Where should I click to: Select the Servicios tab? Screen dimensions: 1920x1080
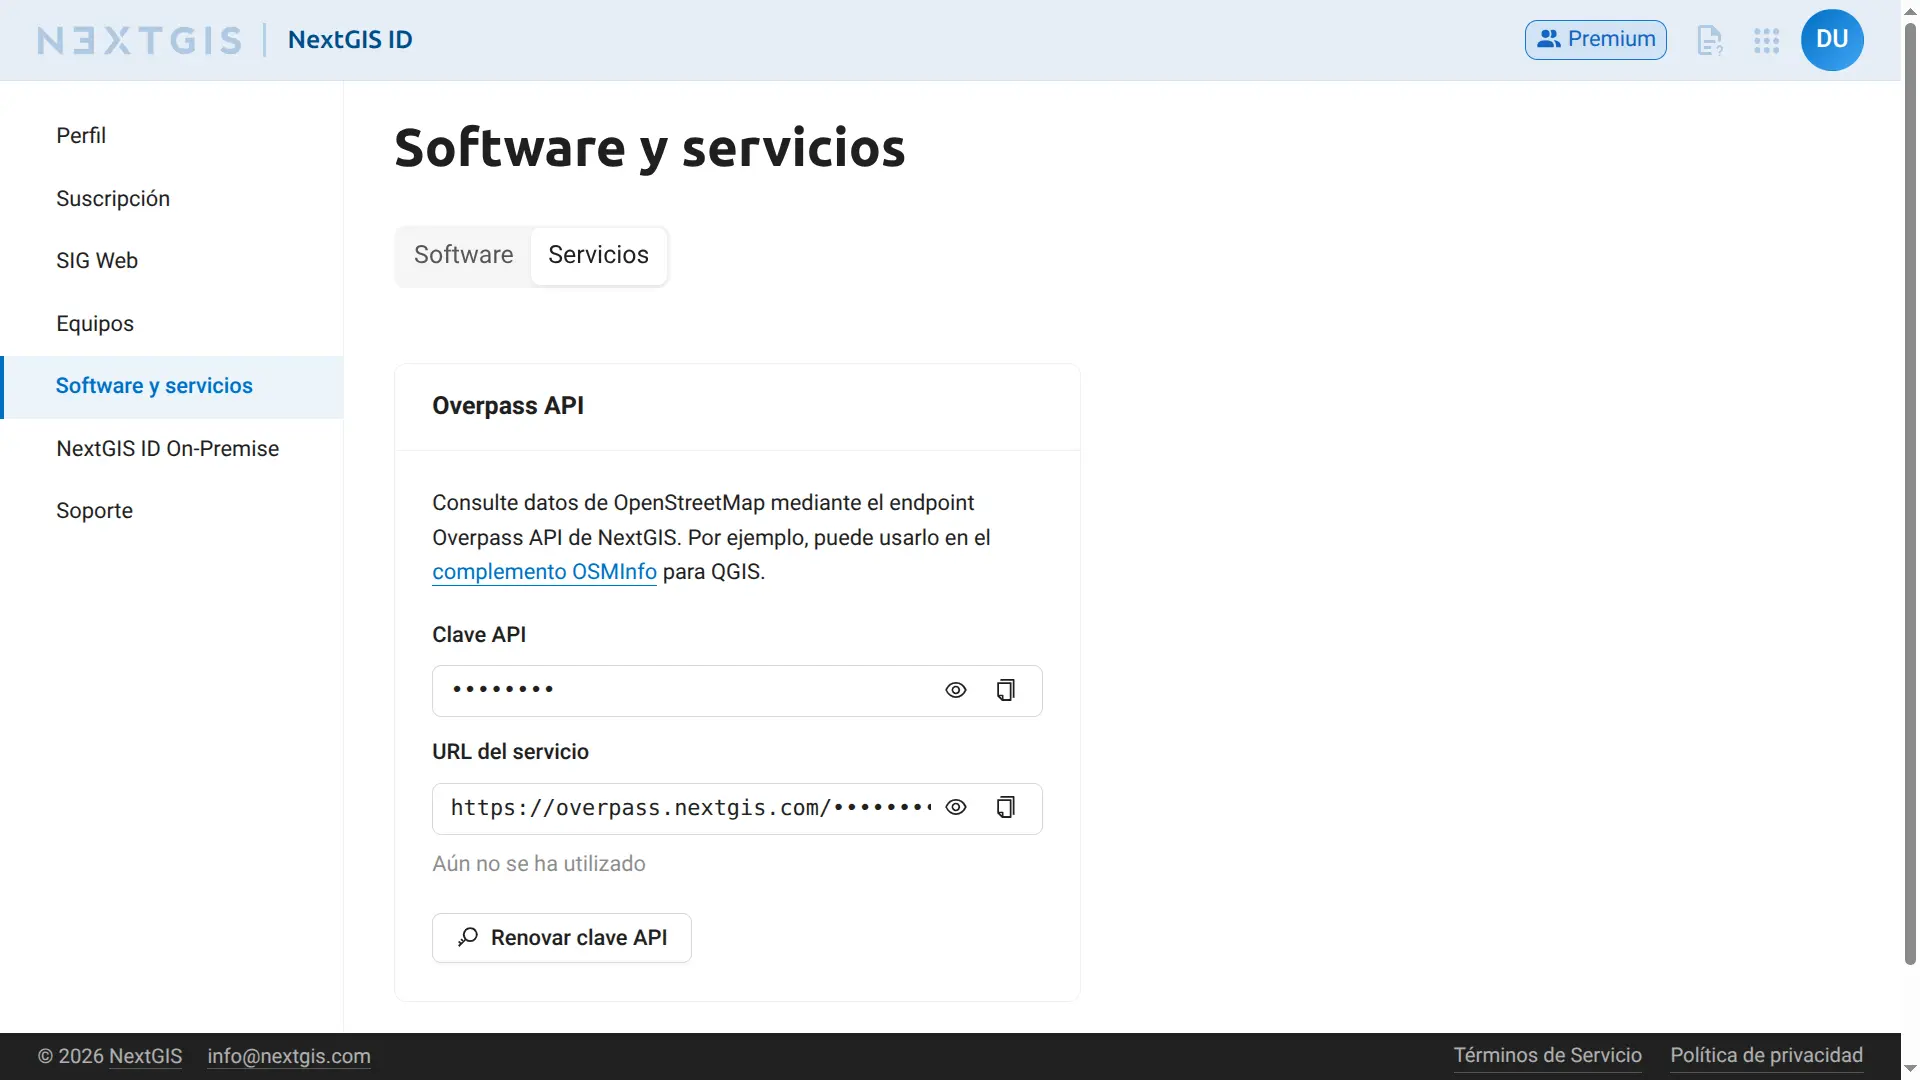(x=598, y=255)
